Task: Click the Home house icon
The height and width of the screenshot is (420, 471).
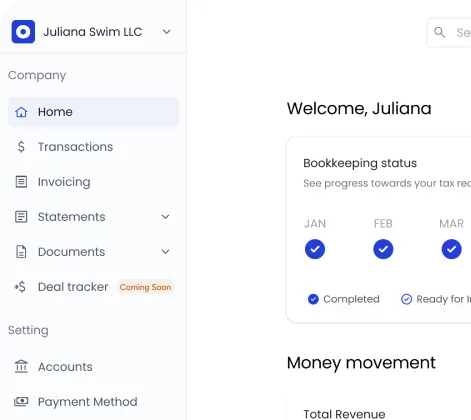Action: (21, 112)
